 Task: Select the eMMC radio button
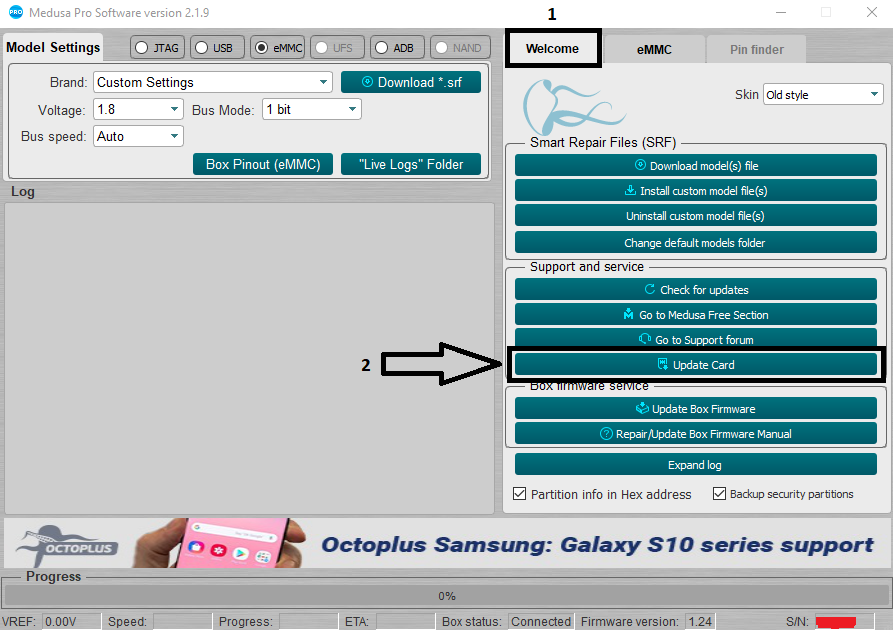coord(277,48)
